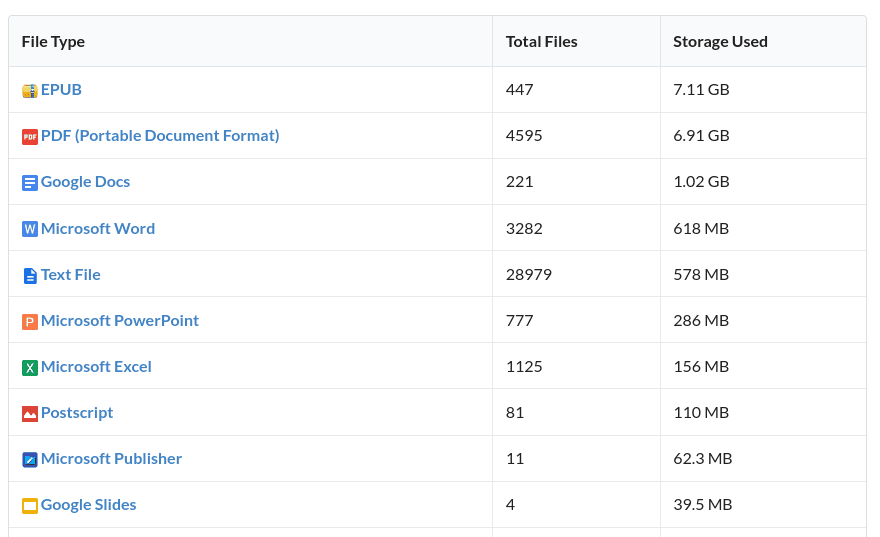This screenshot has height=537, width=880.
Task: Click the 110 MB storage value
Action: 701,412
